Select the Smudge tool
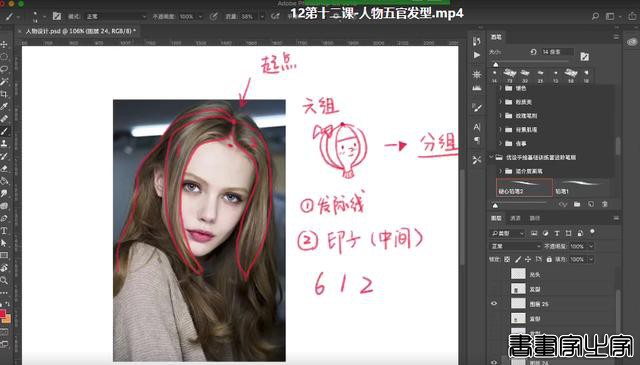The image size is (640, 365). click(4, 193)
